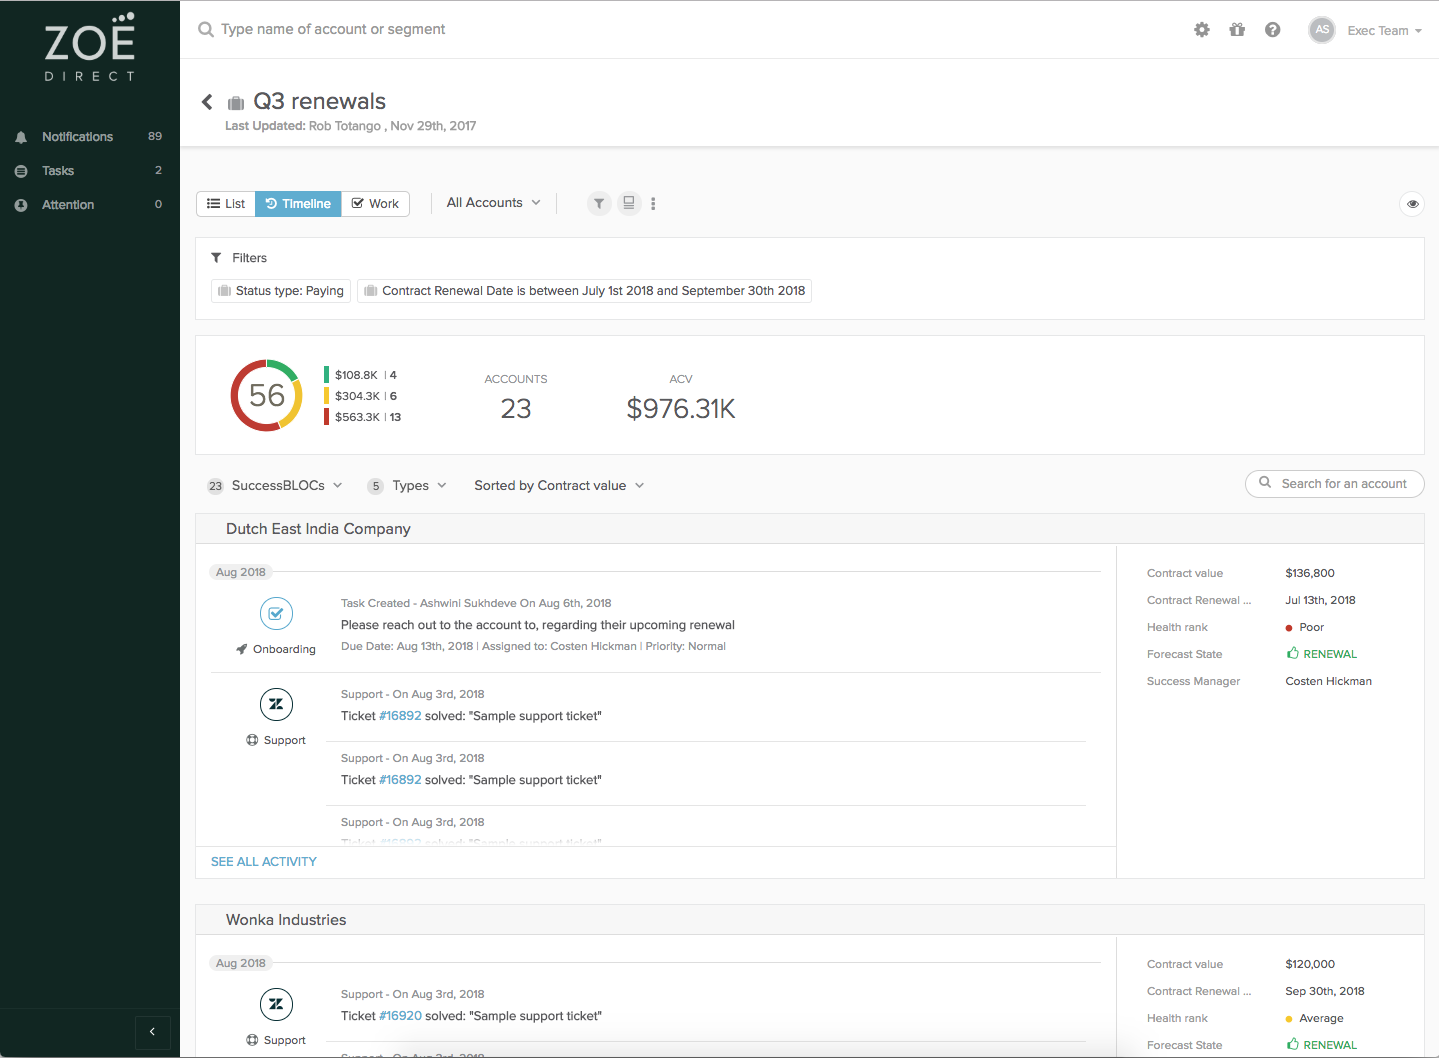Screen dimensions: 1439x1058
Task: Click the Attention sidebar icon
Action: point(21,205)
